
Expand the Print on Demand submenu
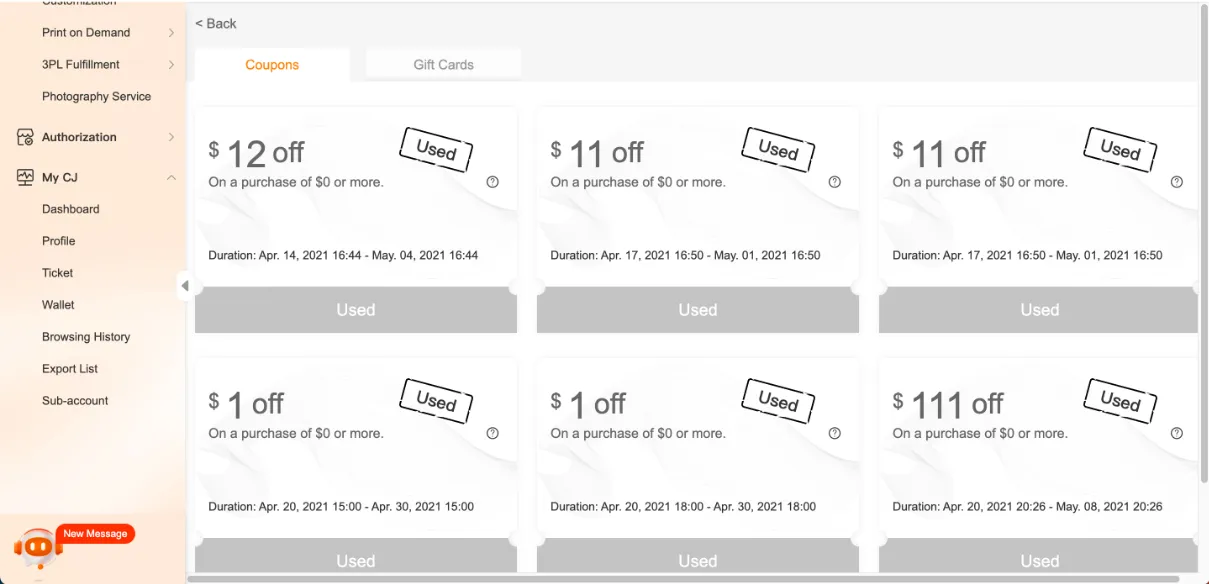[x=171, y=33]
